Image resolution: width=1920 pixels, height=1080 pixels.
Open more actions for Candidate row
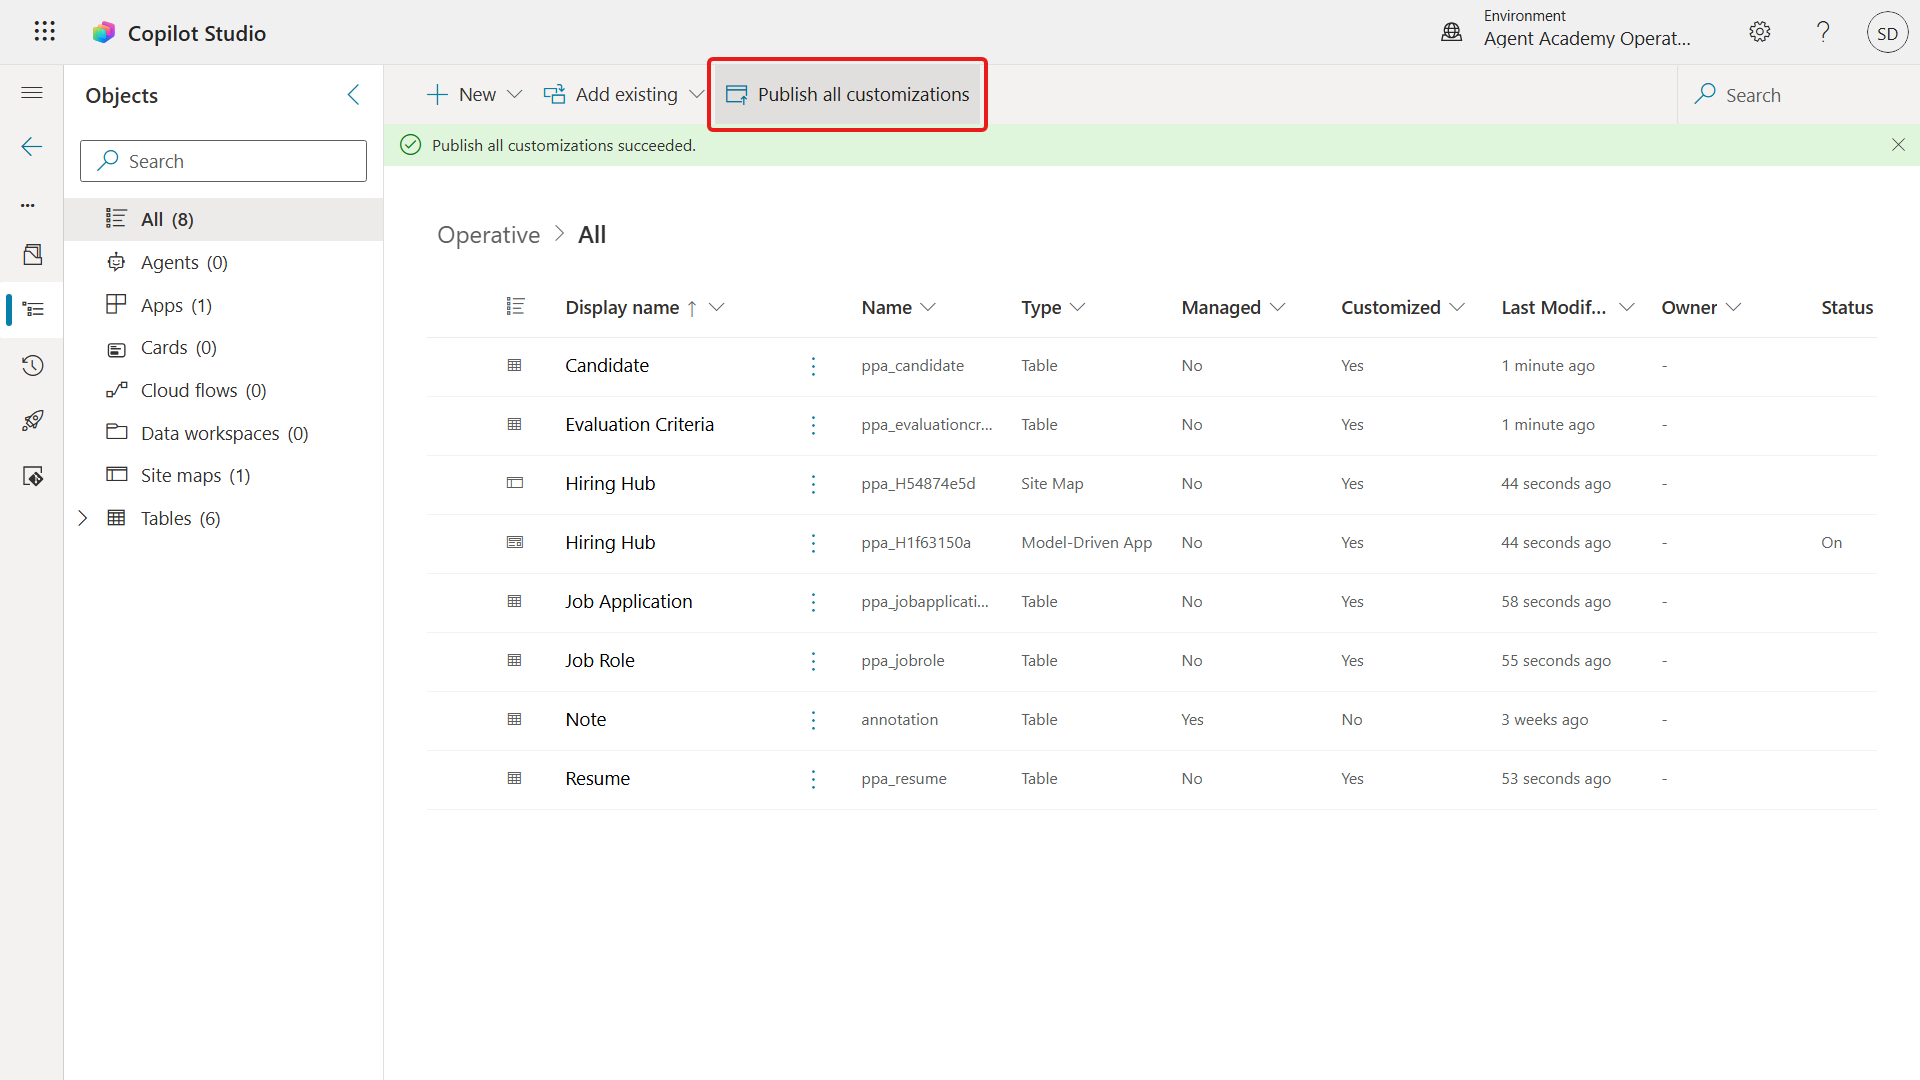(813, 366)
